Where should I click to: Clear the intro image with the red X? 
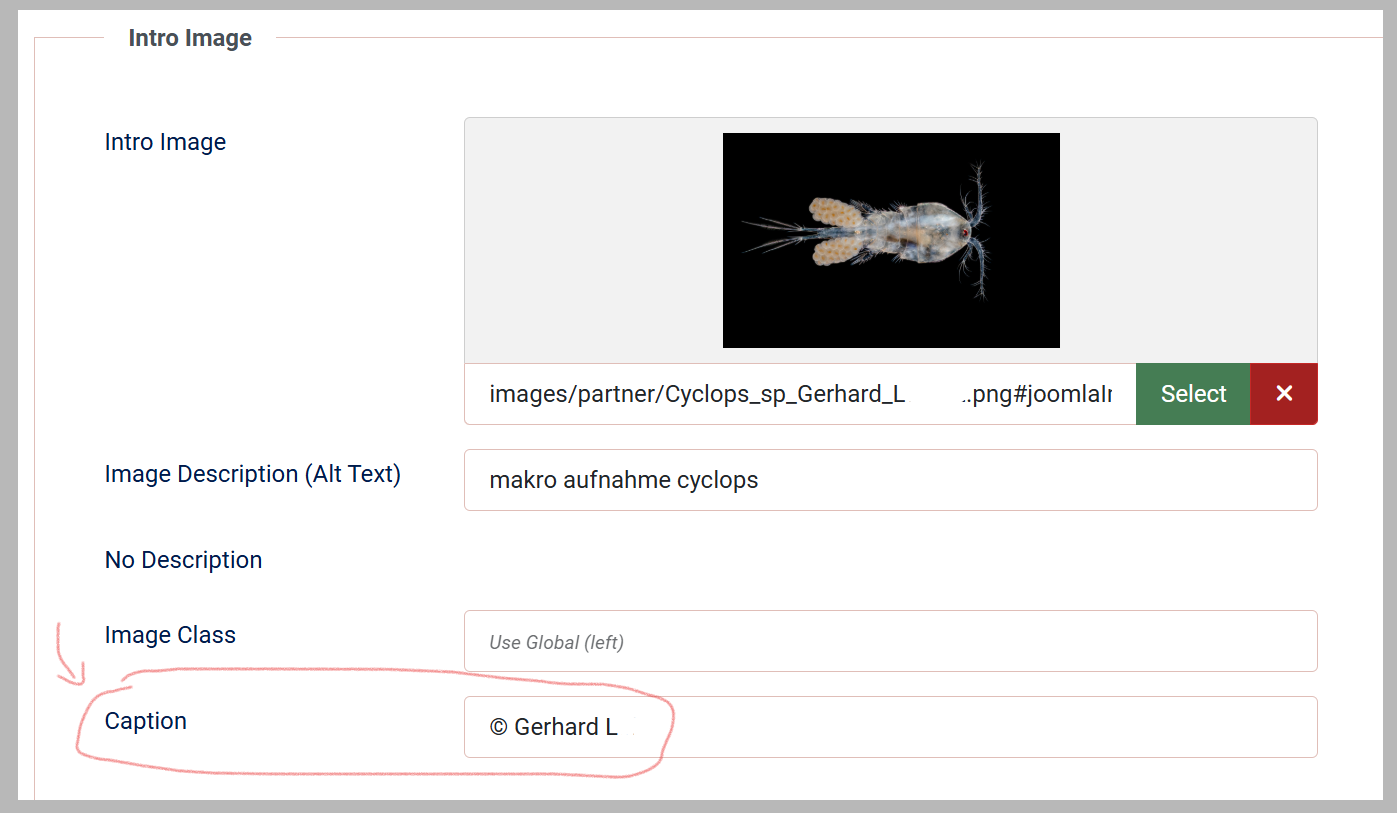1284,394
